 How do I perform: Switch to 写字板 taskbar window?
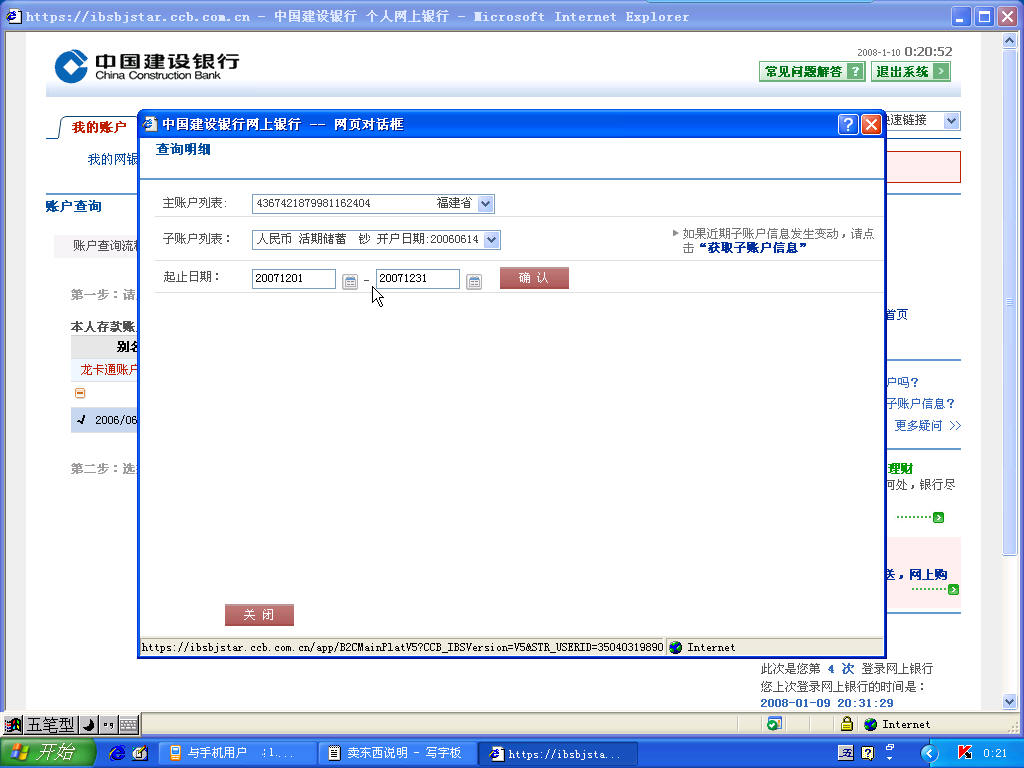pos(395,753)
